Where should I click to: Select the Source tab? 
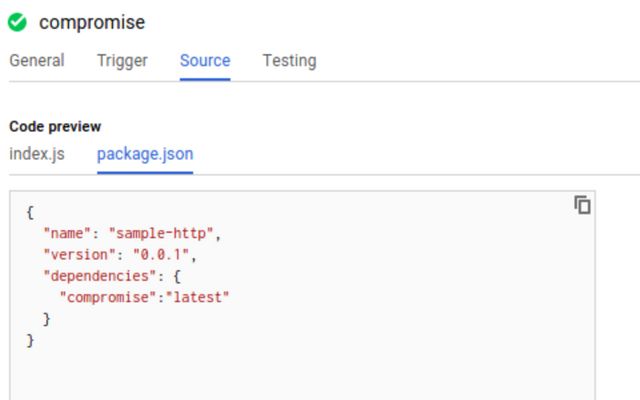[x=205, y=60]
